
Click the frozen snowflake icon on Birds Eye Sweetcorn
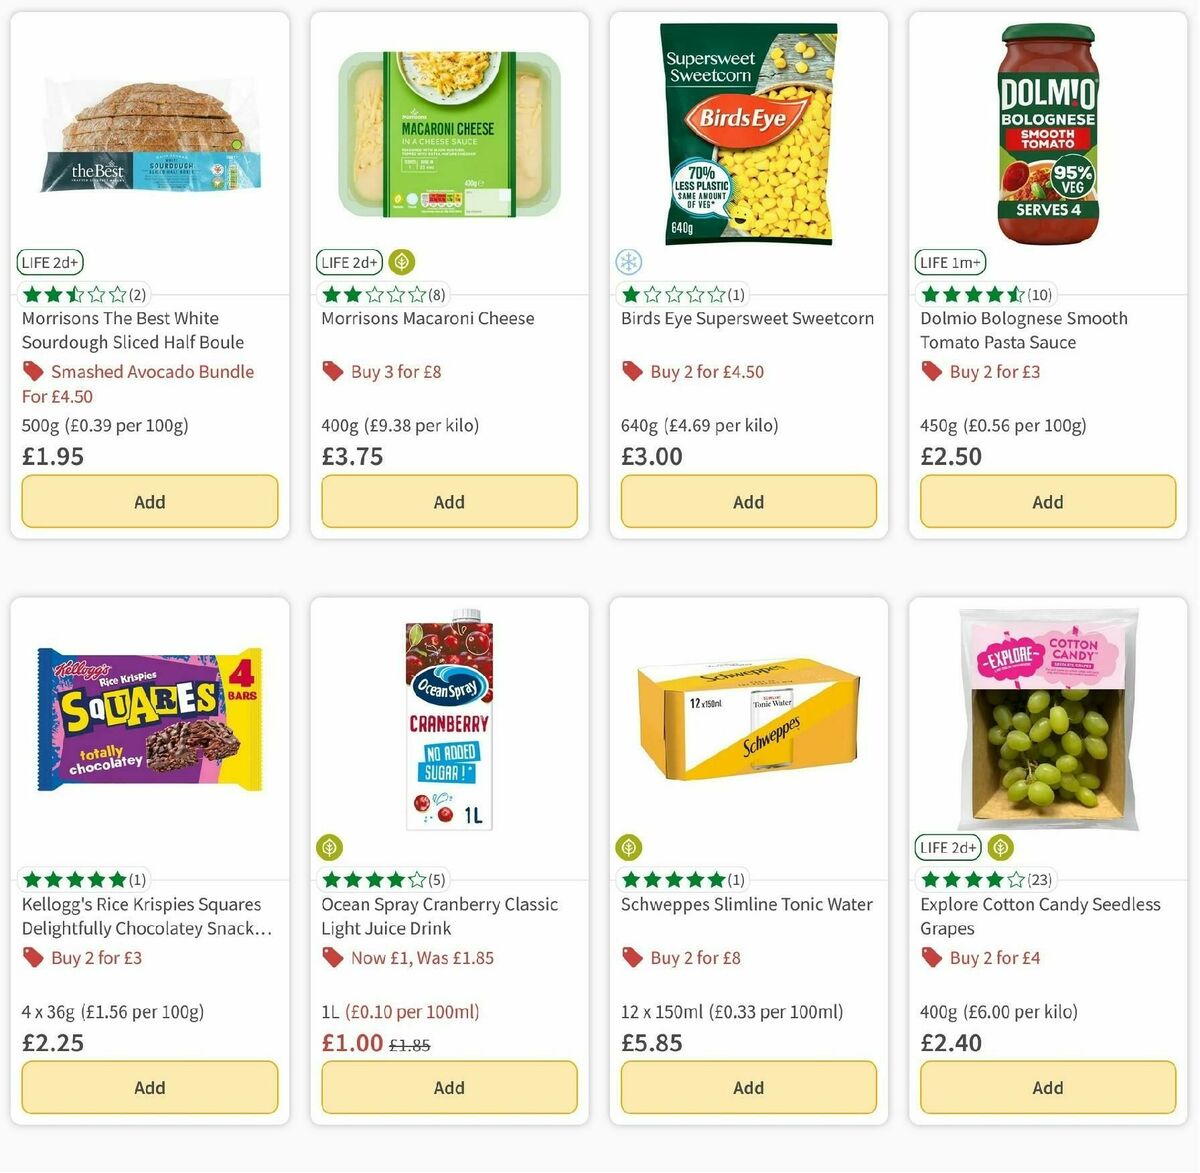[x=628, y=261]
